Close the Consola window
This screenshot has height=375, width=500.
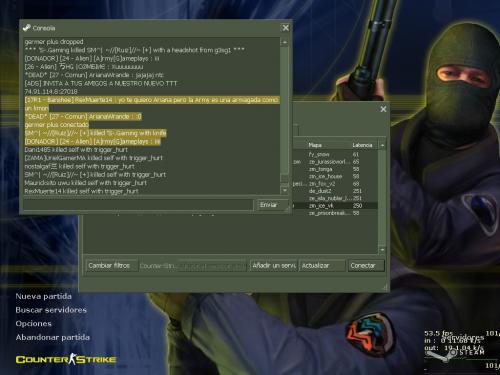click(x=286, y=28)
